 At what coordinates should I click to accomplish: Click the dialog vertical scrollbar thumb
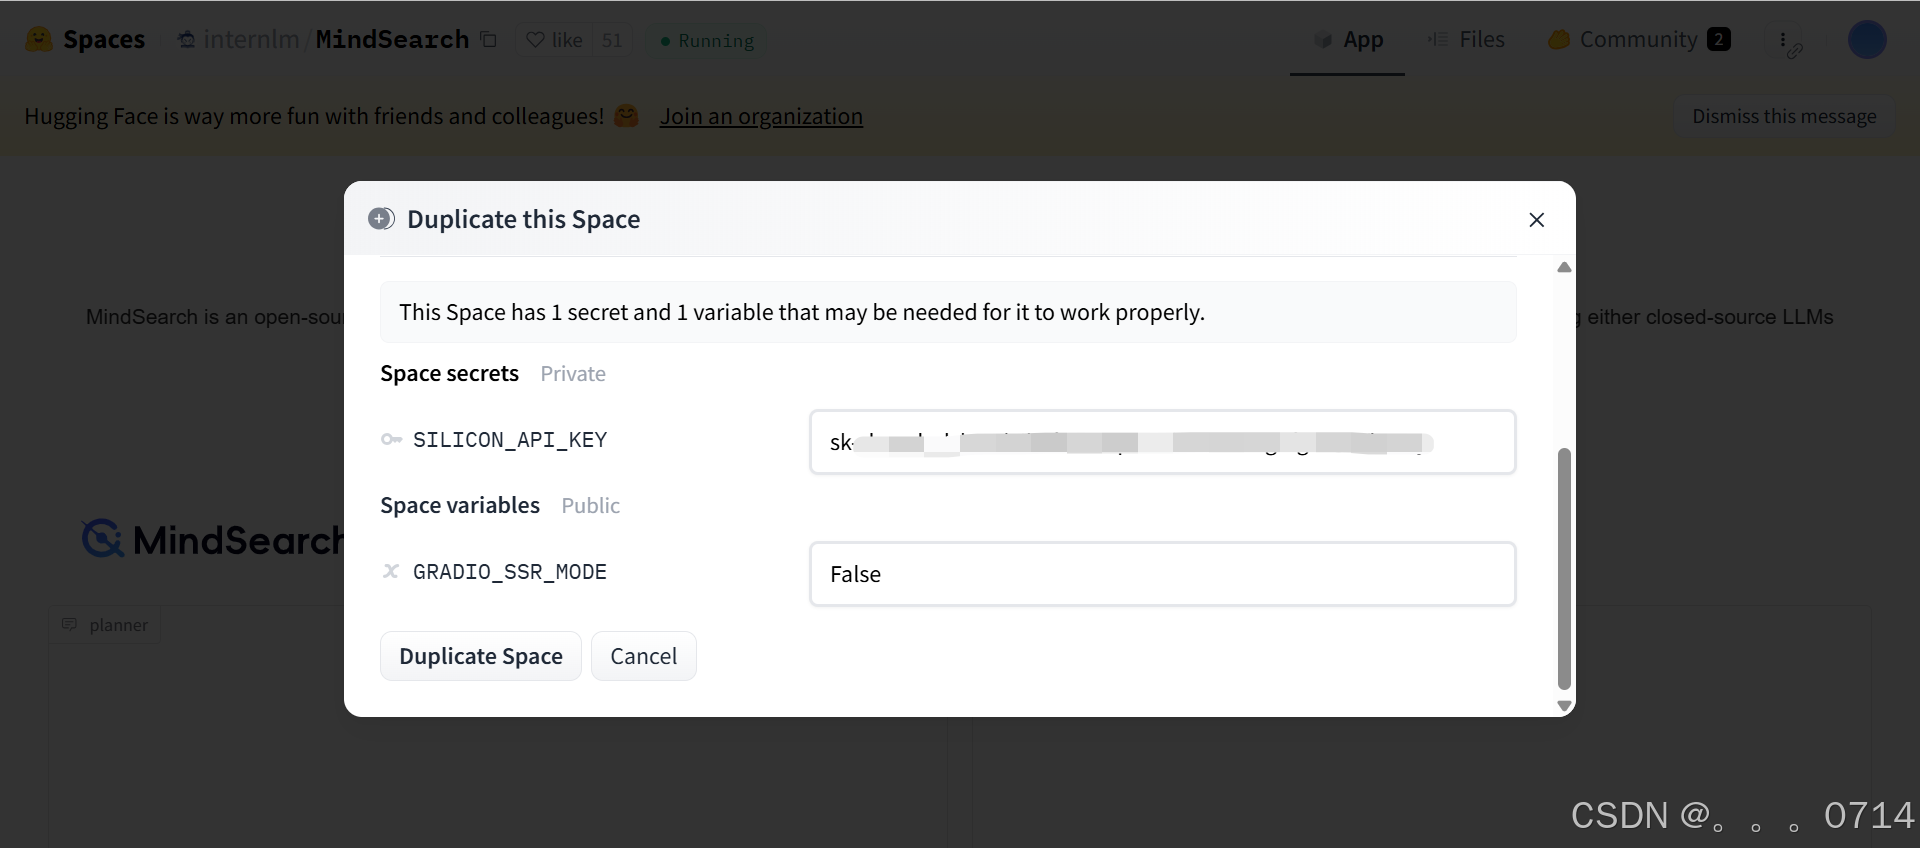pos(1564,569)
